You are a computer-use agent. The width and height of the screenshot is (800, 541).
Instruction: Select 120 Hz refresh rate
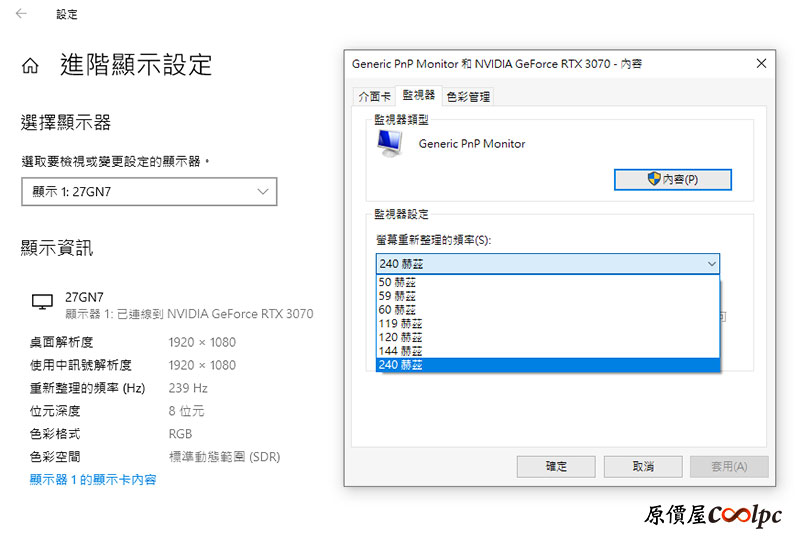[x=547, y=337]
